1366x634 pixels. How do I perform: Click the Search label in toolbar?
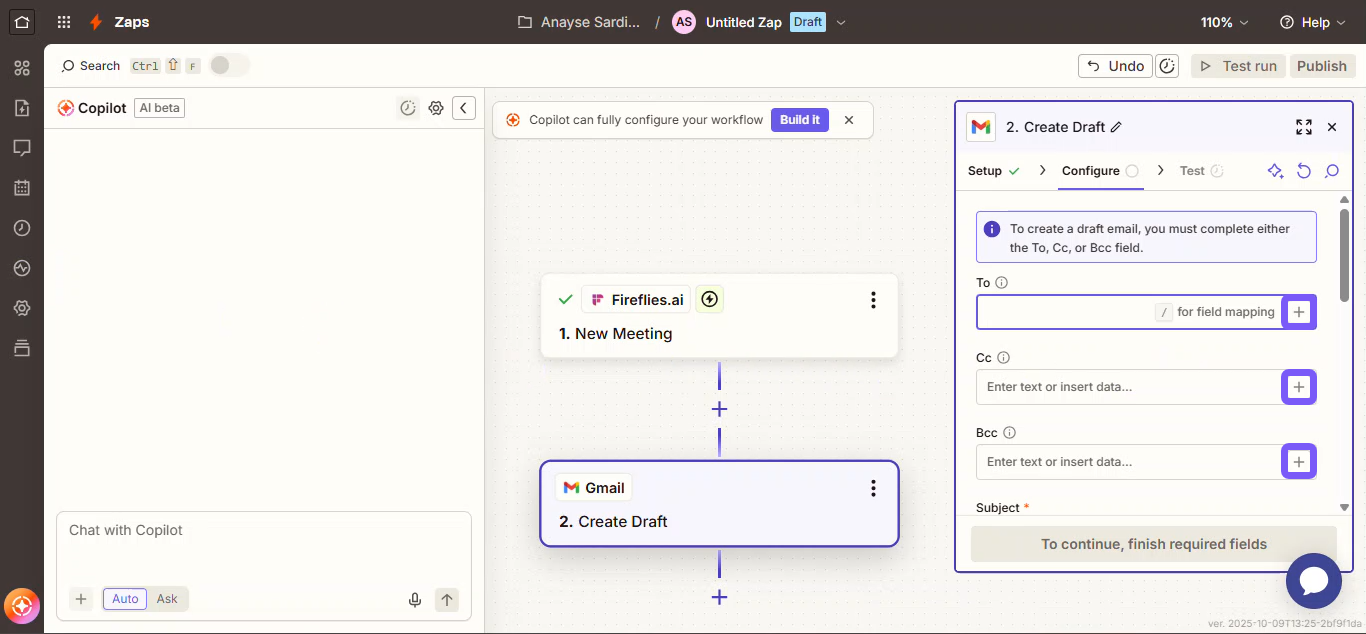tap(100, 66)
